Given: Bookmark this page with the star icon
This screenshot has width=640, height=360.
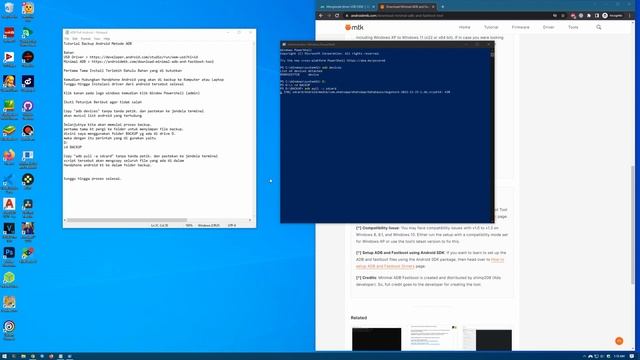Looking at the screenshot, I should point(563,16).
